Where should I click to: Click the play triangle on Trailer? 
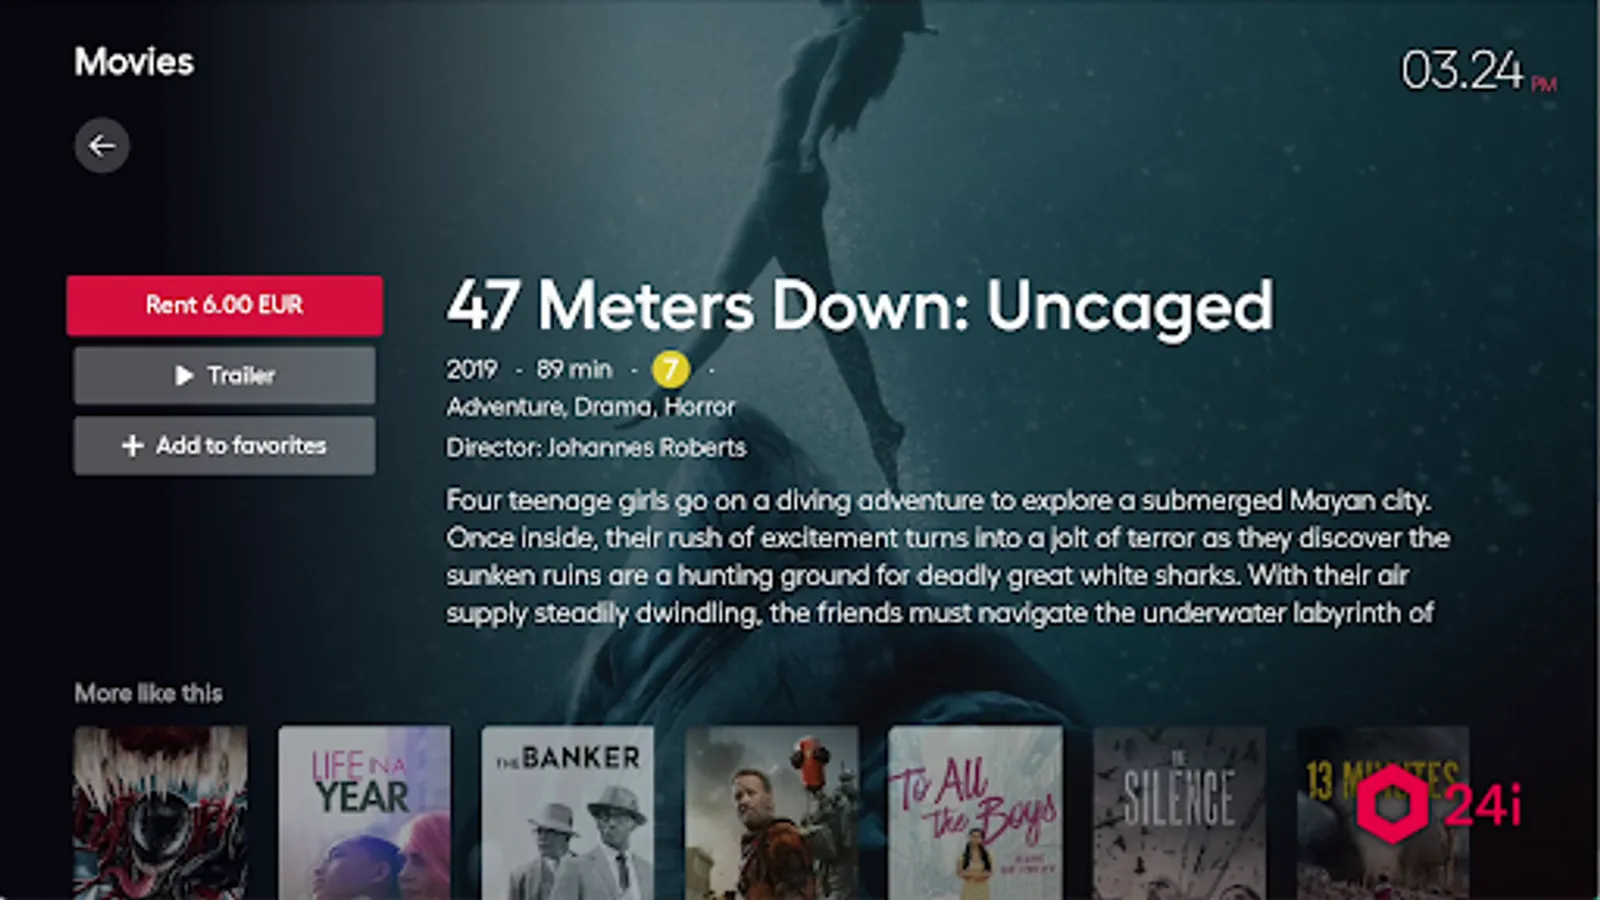pyautogui.click(x=184, y=376)
